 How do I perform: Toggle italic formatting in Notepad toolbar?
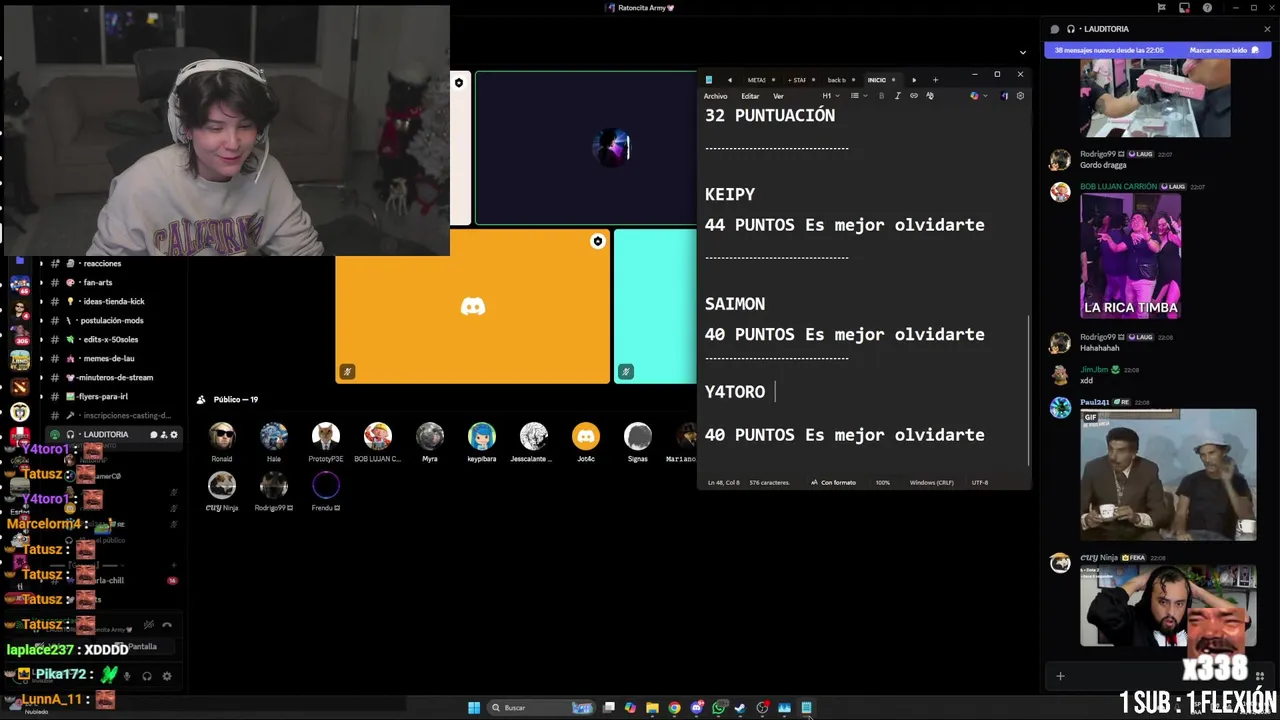tap(897, 96)
